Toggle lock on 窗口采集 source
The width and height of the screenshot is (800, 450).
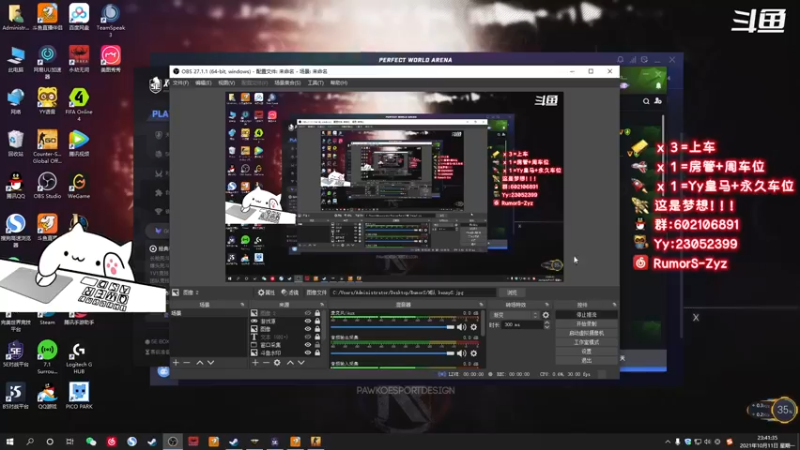click(317, 345)
